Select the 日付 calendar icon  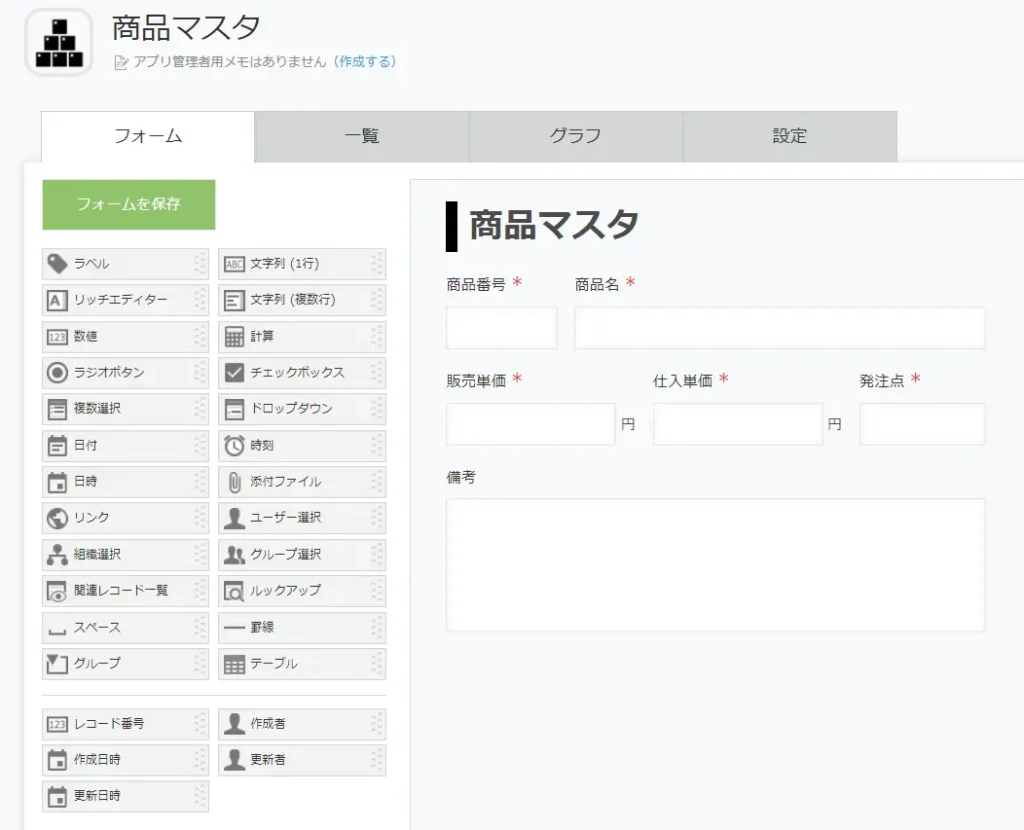[57, 446]
